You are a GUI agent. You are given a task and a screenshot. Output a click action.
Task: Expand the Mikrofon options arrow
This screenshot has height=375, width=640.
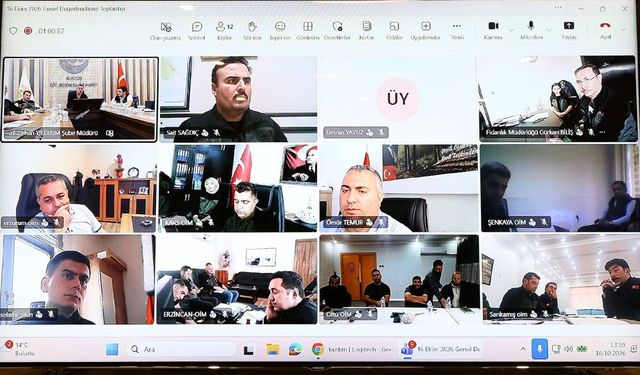pos(549,30)
